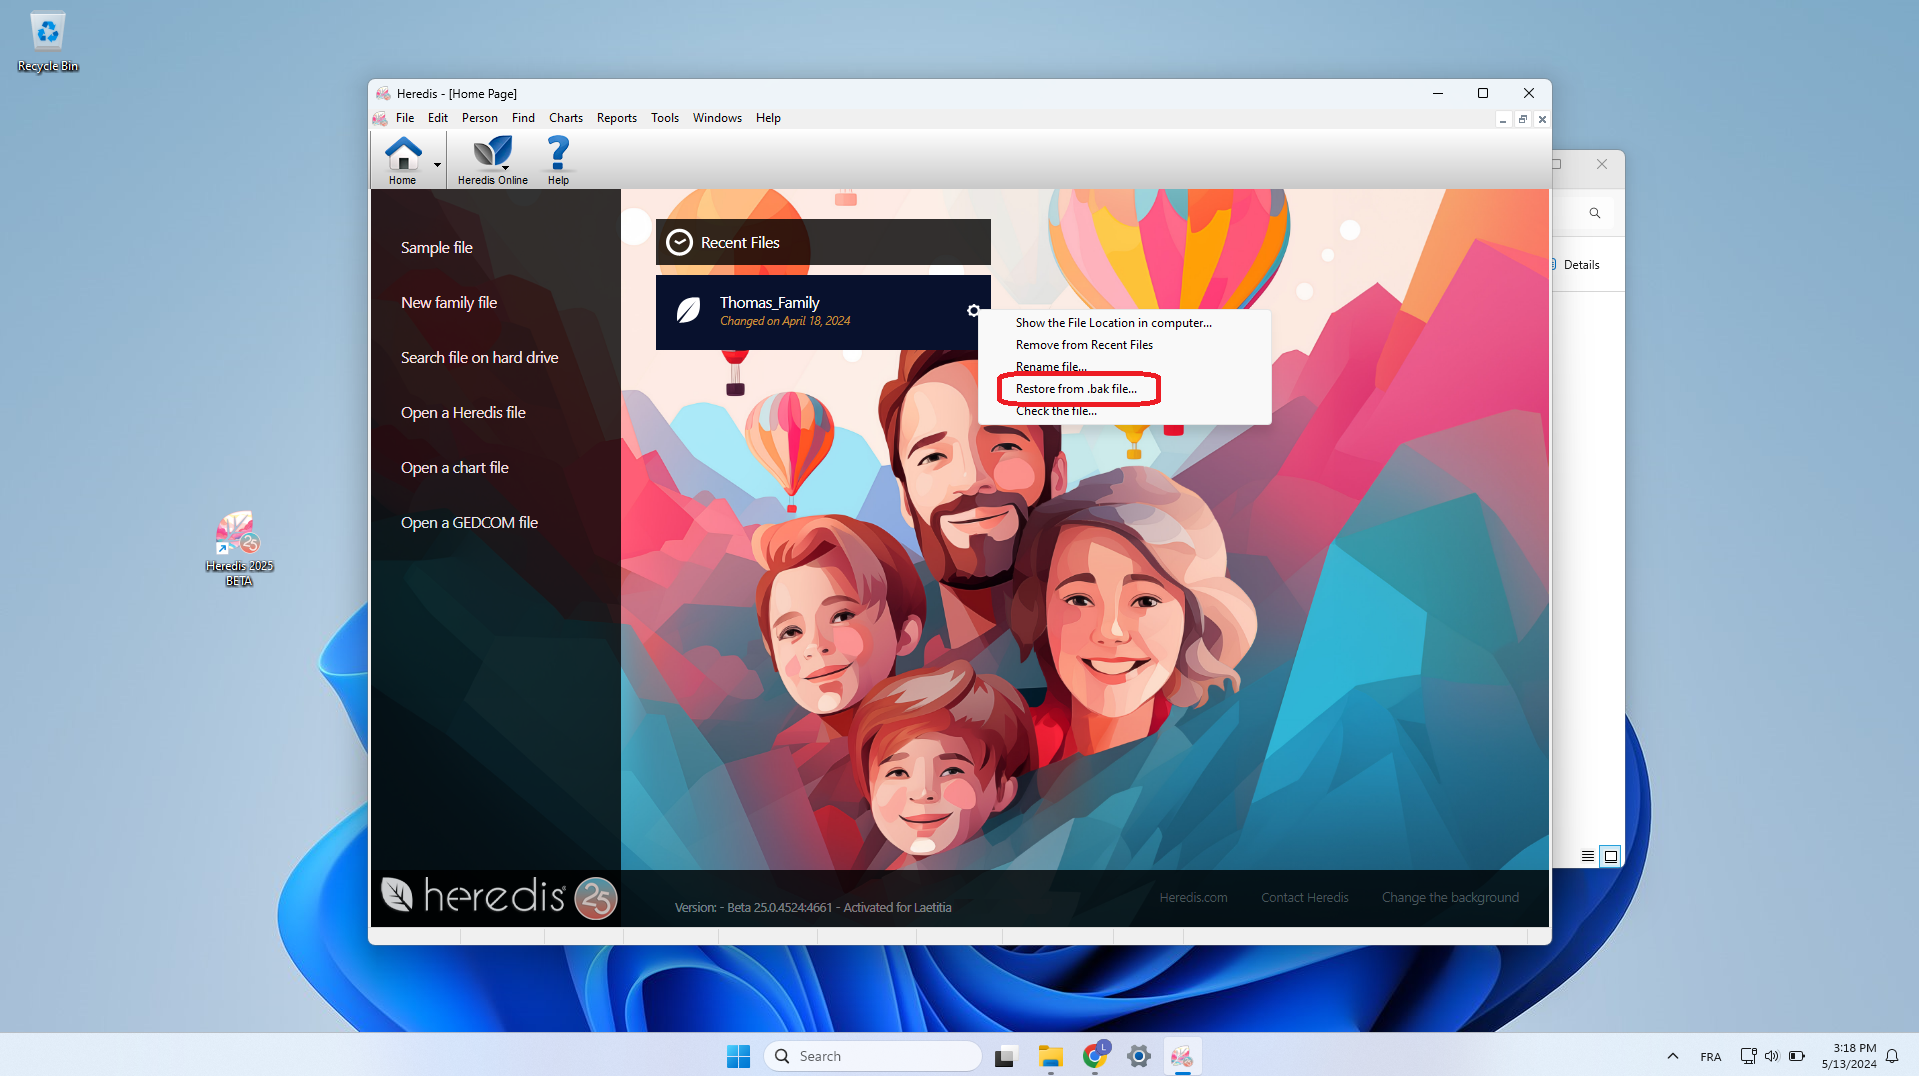
Task: Click Open a chart file
Action: [x=454, y=468]
